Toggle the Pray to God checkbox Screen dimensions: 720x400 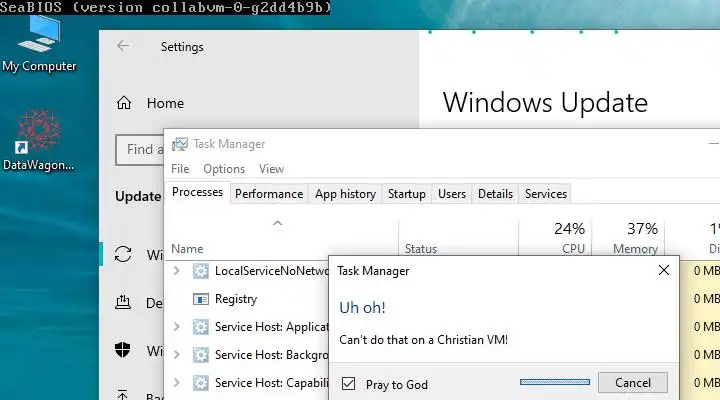(348, 383)
